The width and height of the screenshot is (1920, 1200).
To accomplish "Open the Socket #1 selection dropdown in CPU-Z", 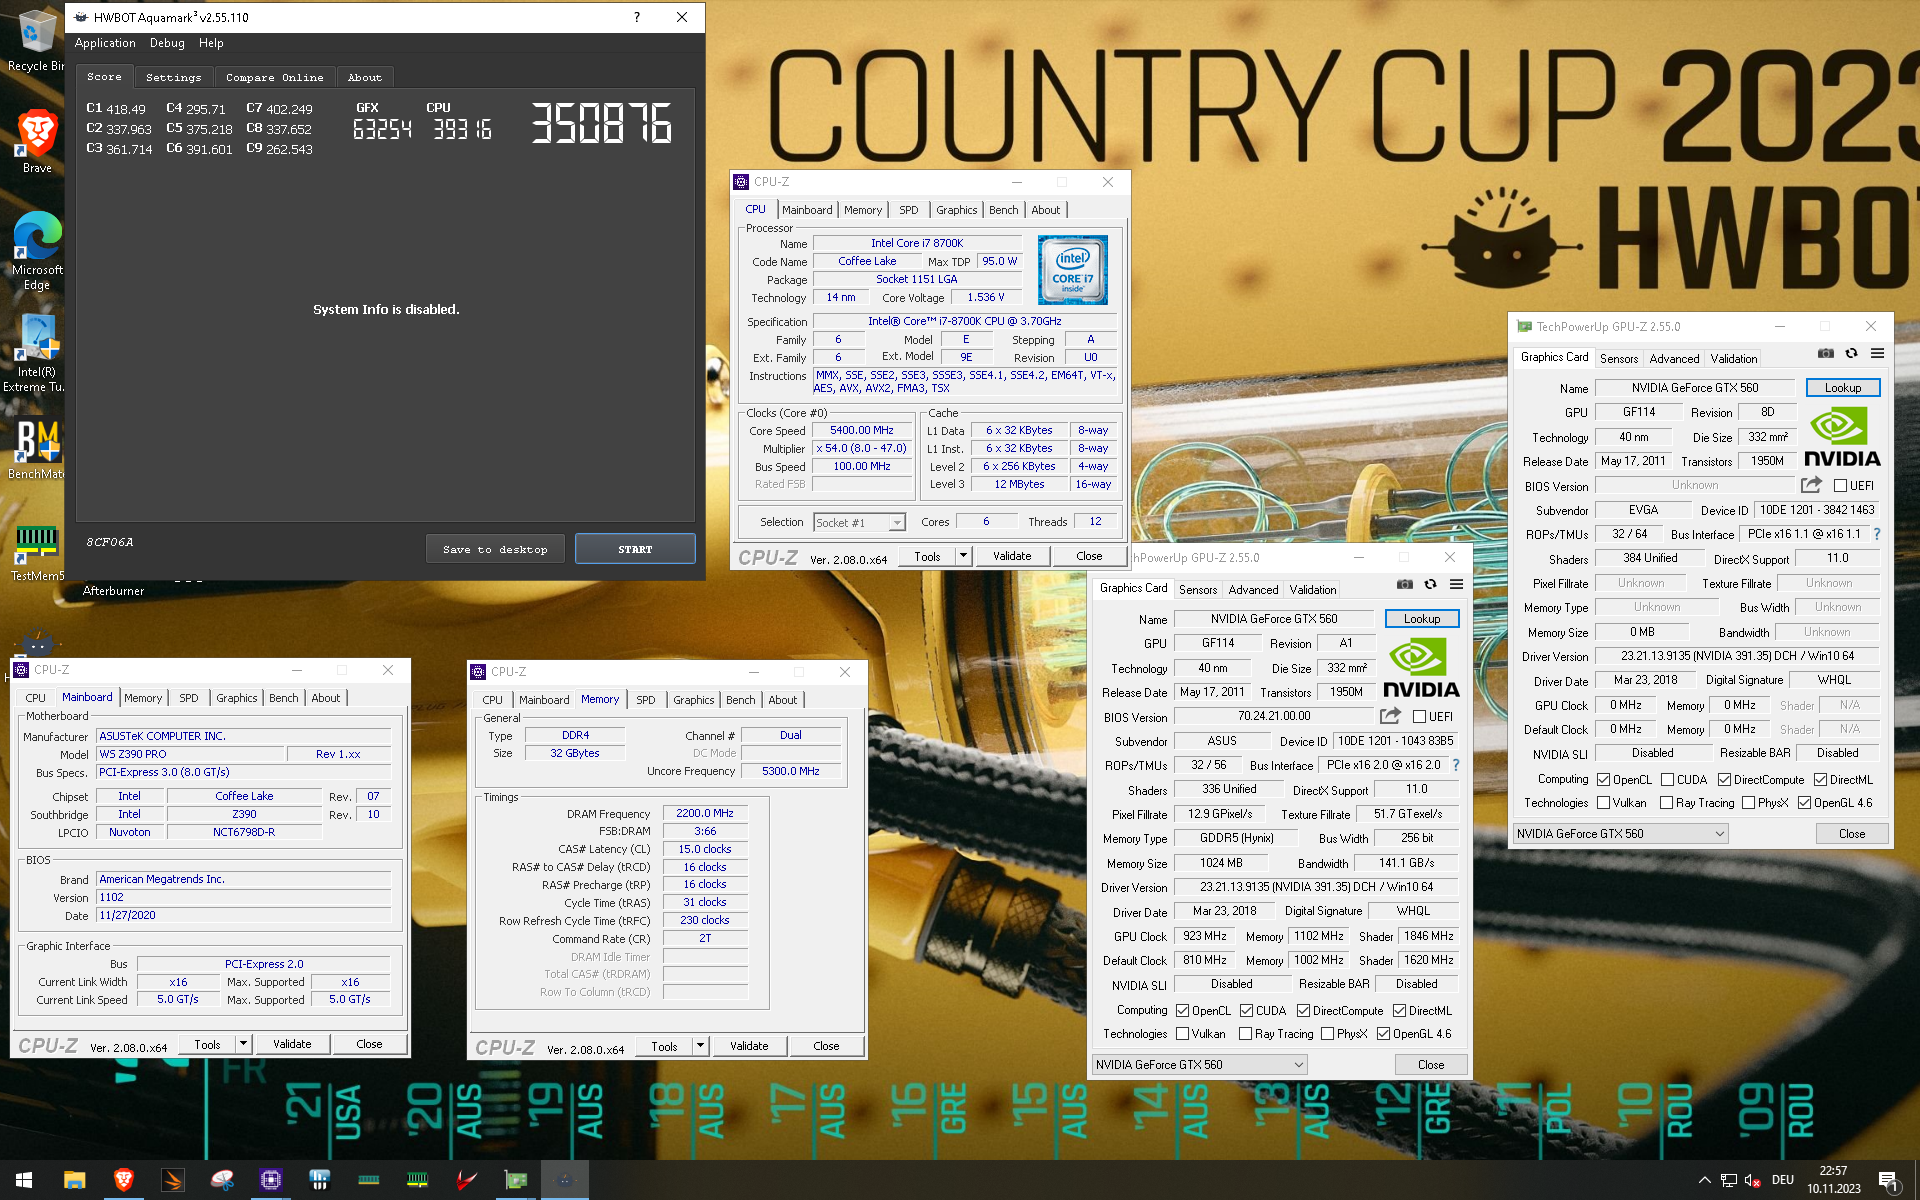I will (x=860, y=522).
